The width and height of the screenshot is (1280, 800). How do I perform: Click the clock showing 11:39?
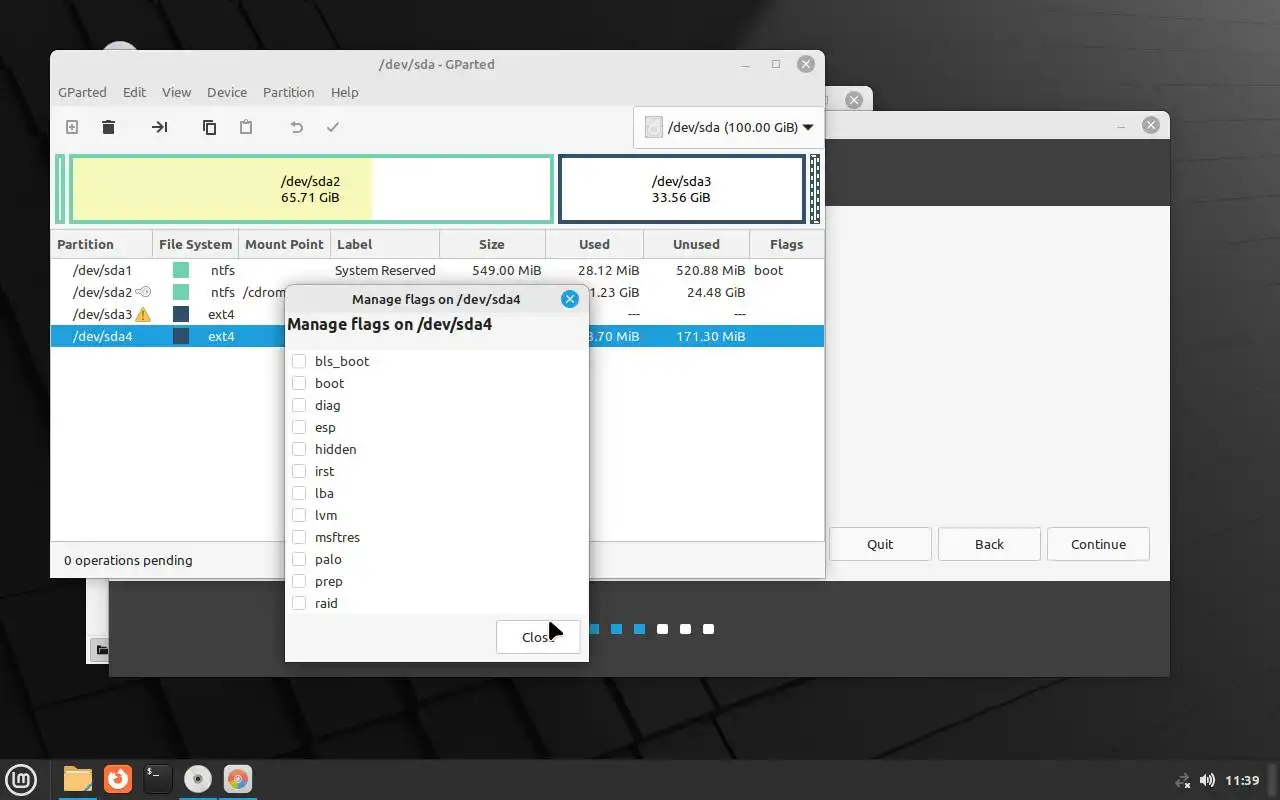click(x=1242, y=780)
